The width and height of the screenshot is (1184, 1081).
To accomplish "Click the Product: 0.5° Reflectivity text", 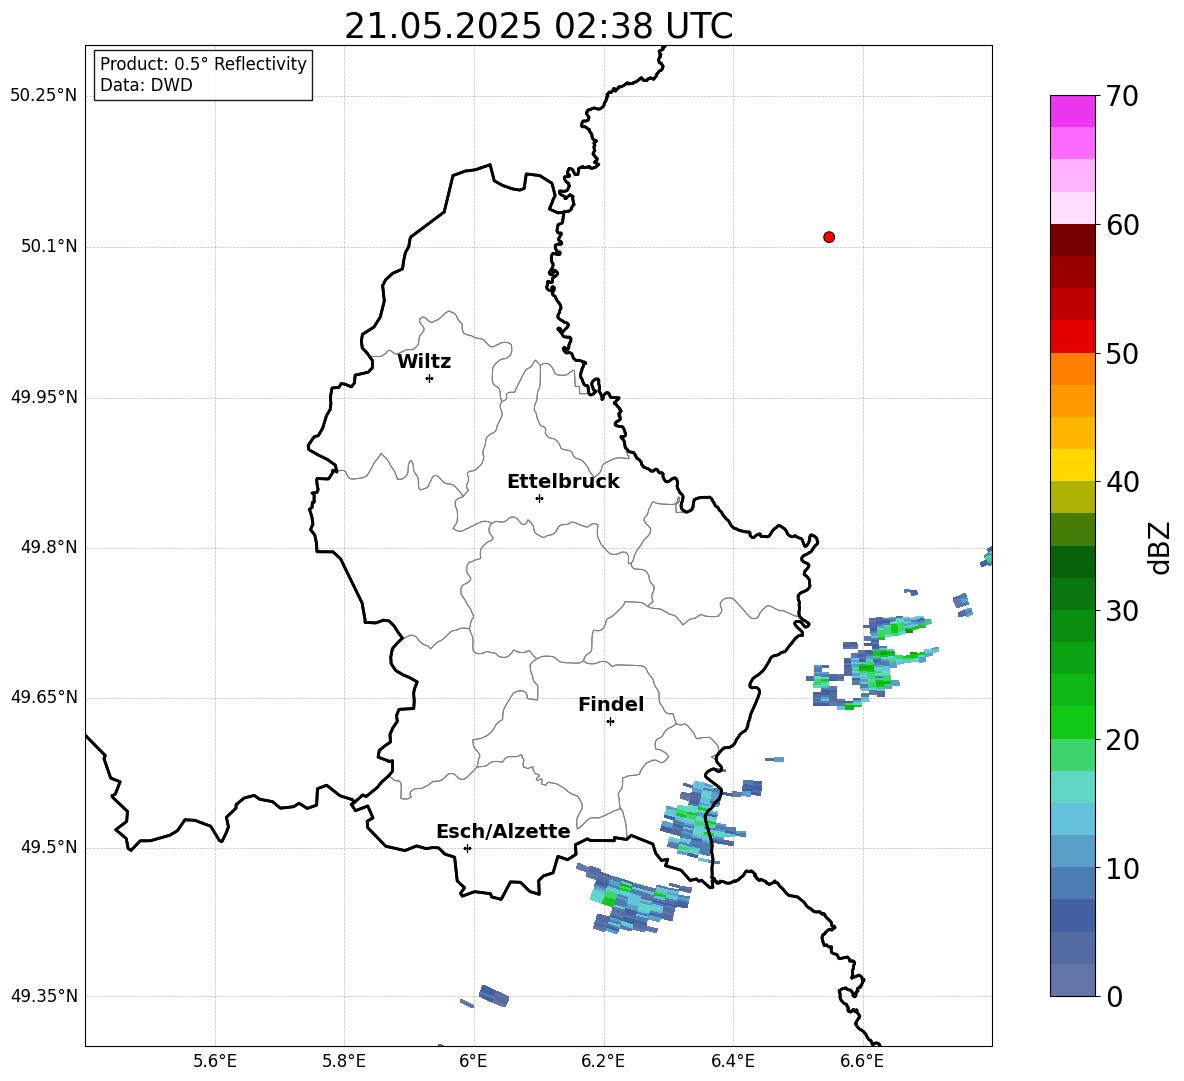I will (203, 63).
